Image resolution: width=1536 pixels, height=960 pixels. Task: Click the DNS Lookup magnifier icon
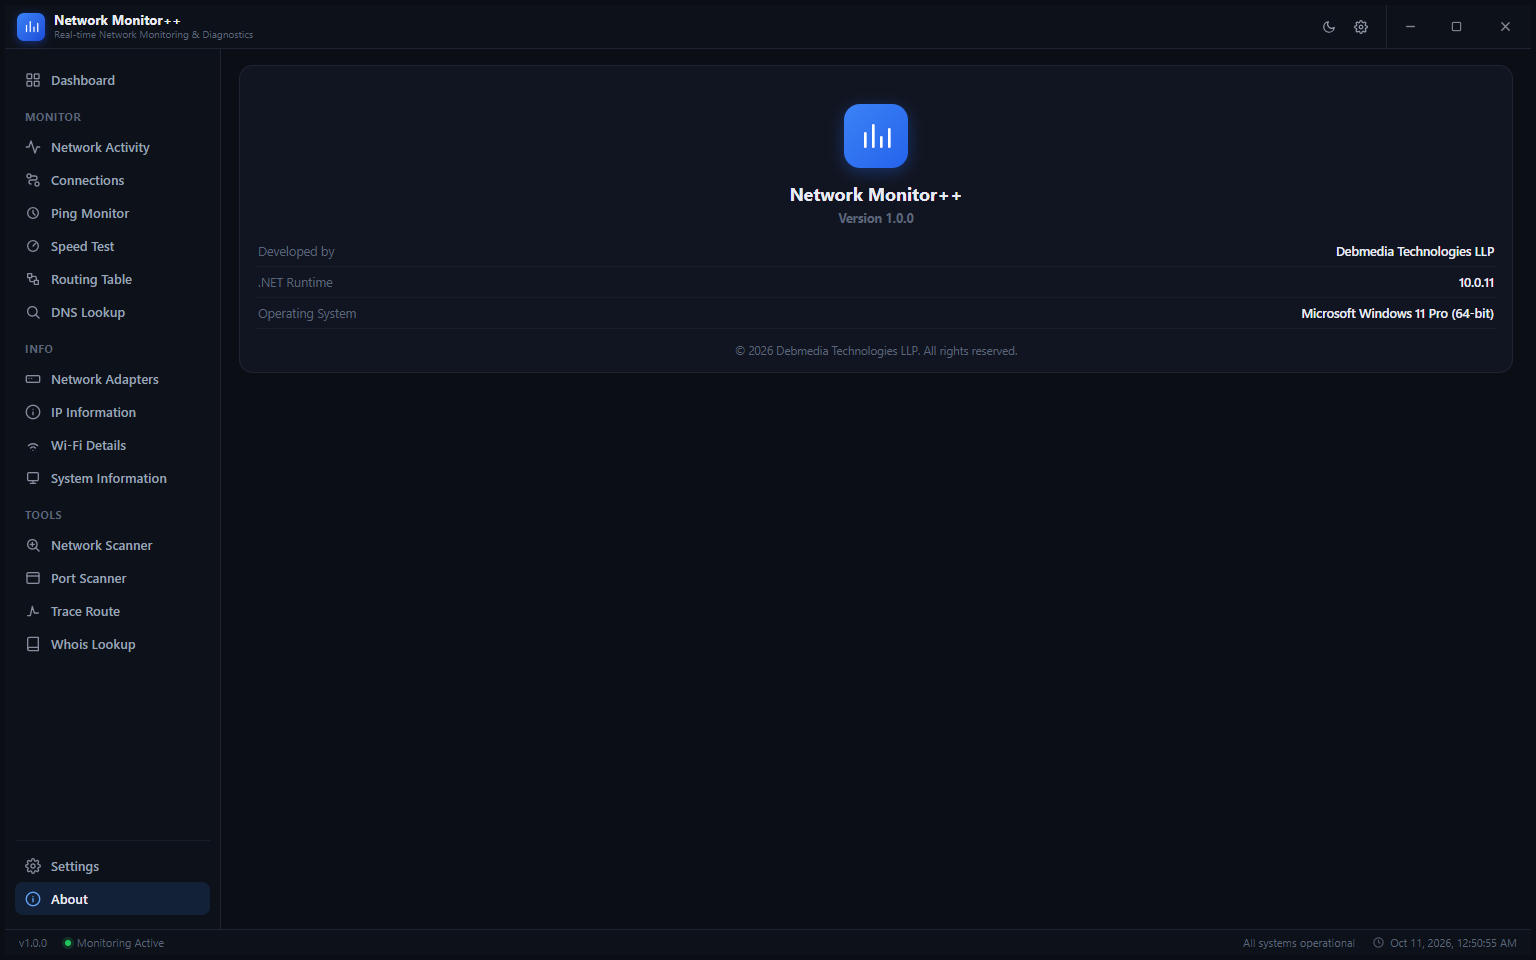click(33, 312)
